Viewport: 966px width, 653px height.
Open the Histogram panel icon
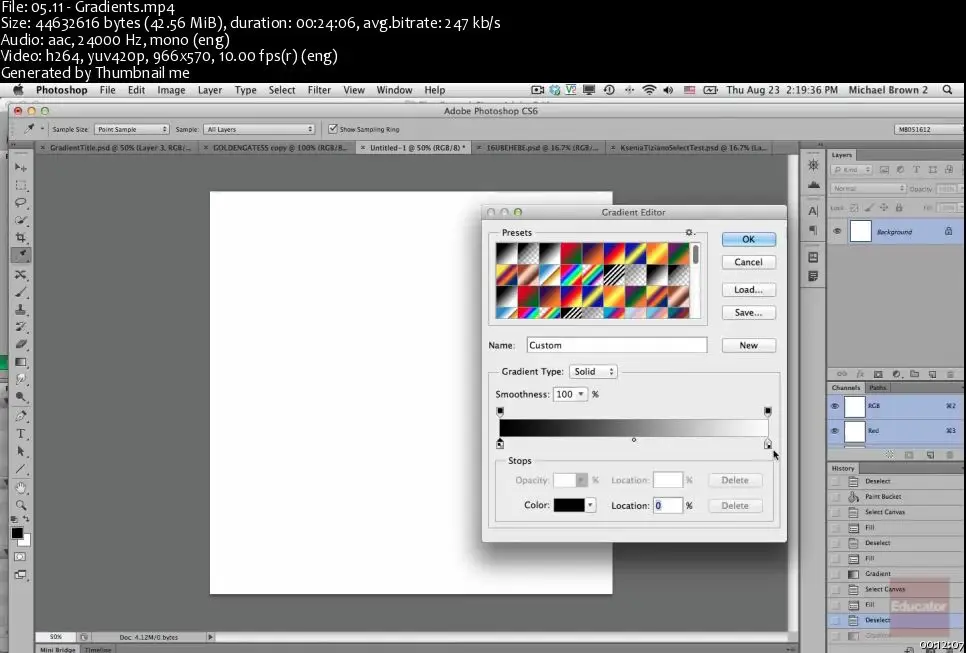[813, 184]
